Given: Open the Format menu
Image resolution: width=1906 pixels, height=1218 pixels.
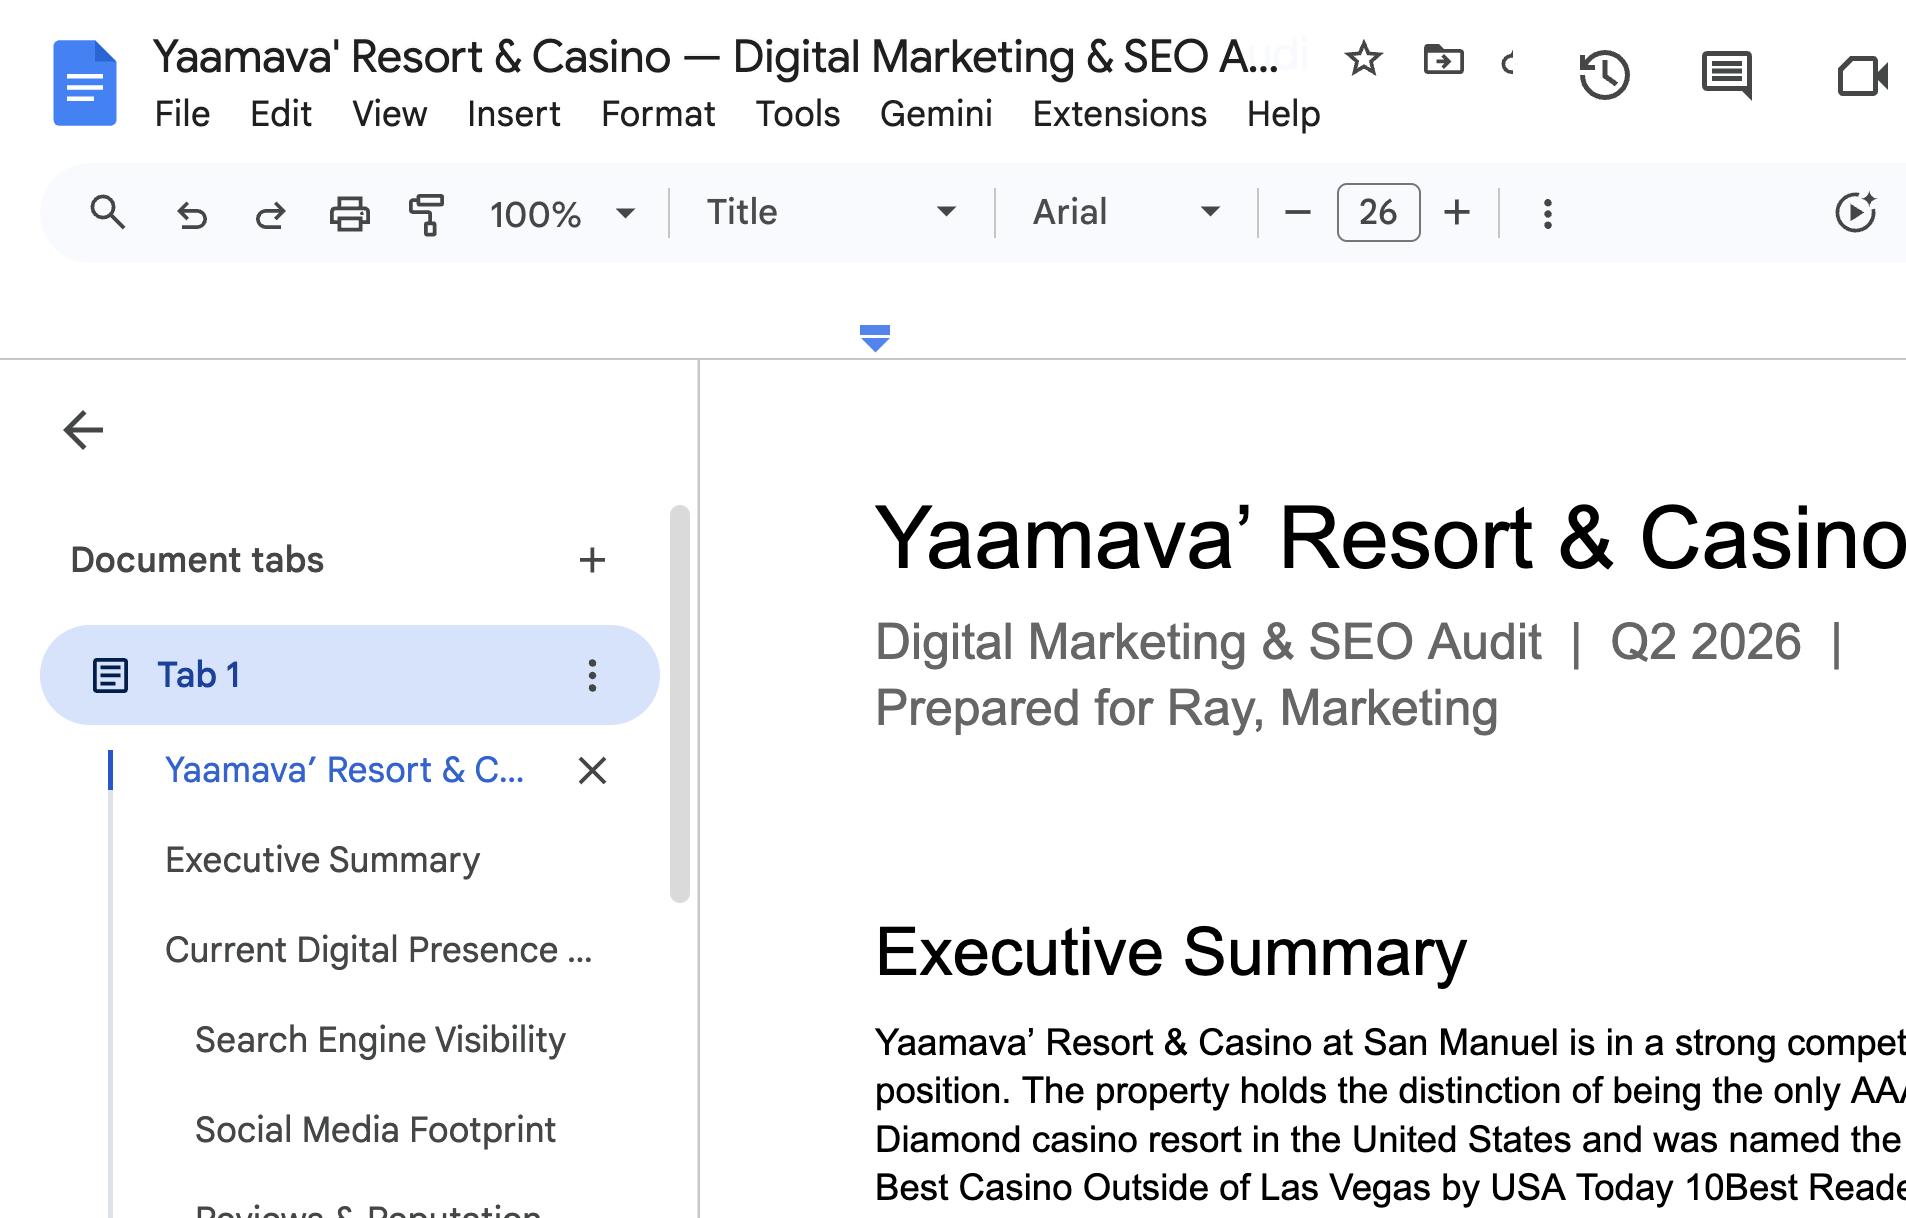Looking at the screenshot, I should 658,114.
